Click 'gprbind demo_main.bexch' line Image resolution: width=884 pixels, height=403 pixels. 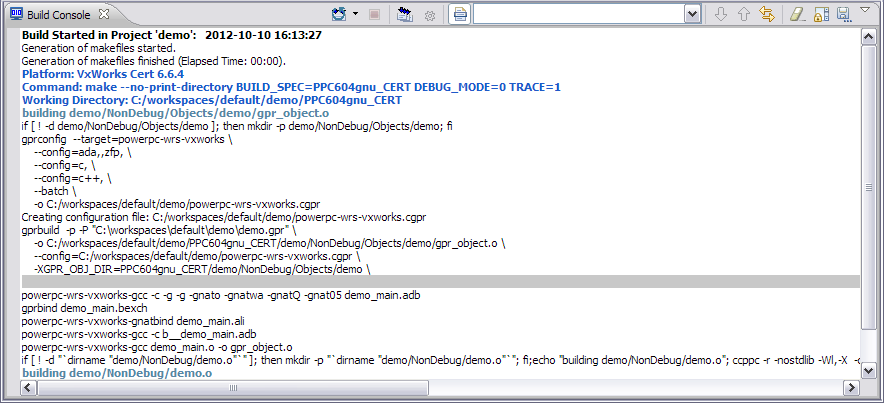pos(85,308)
